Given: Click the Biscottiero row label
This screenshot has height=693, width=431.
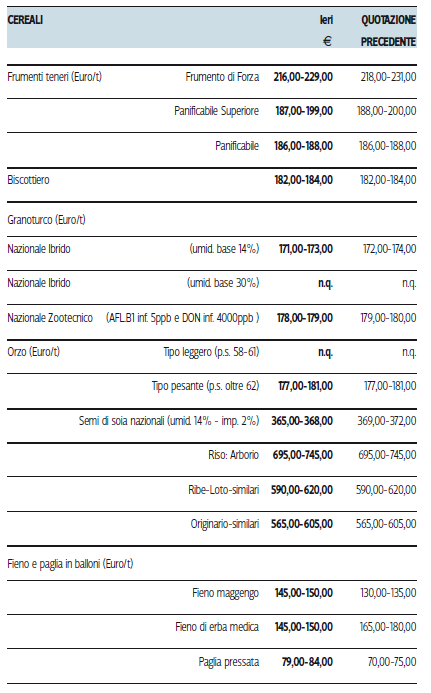Looking at the screenshot, I should click(x=28, y=180).
